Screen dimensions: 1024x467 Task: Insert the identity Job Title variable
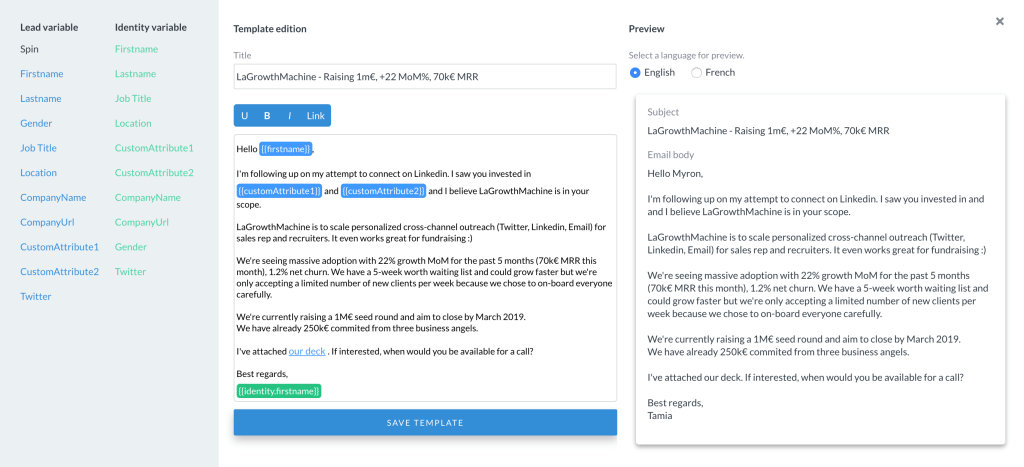click(x=133, y=99)
